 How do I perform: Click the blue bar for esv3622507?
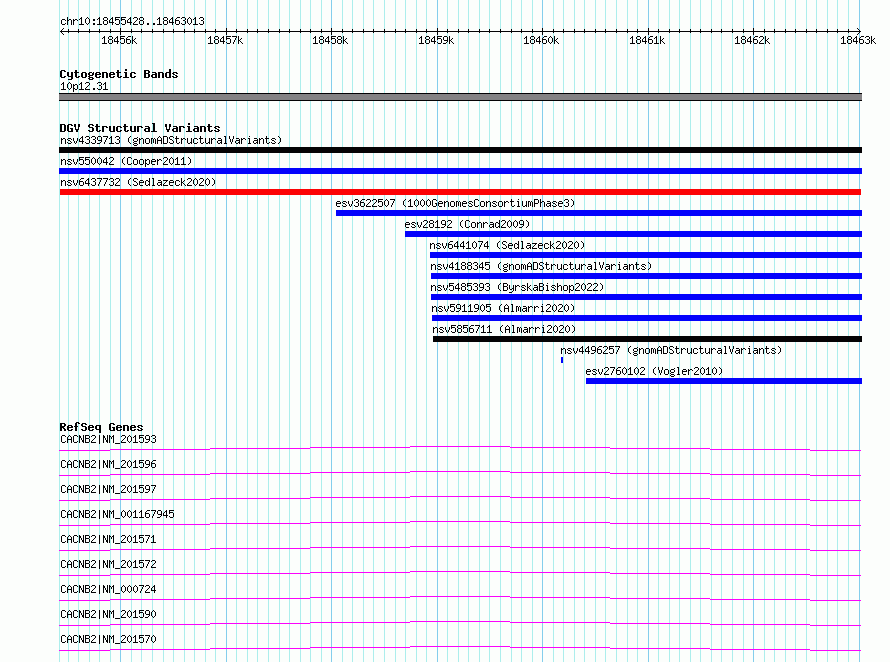coord(599,213)
